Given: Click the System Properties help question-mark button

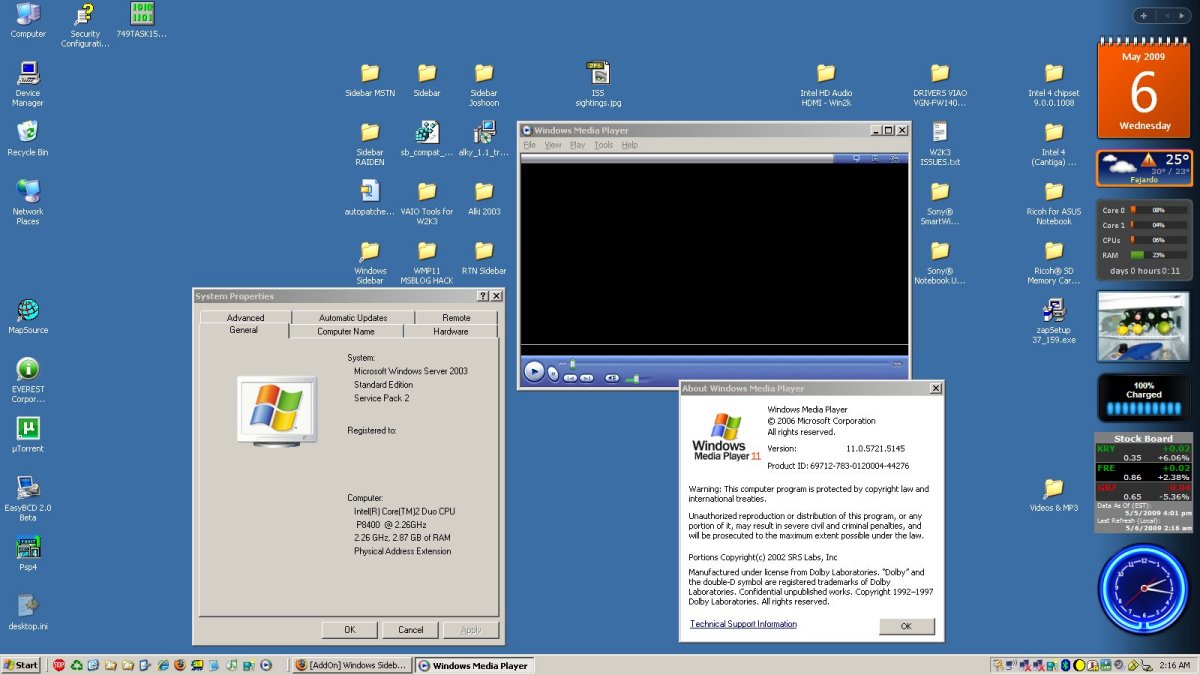Looking at the screenshot, I should coord(483,297).
